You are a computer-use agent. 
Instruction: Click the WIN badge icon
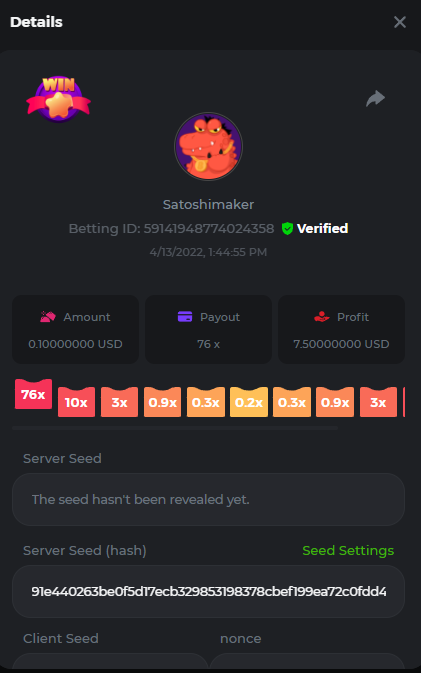pyautogui.click(x=58, y=99)
